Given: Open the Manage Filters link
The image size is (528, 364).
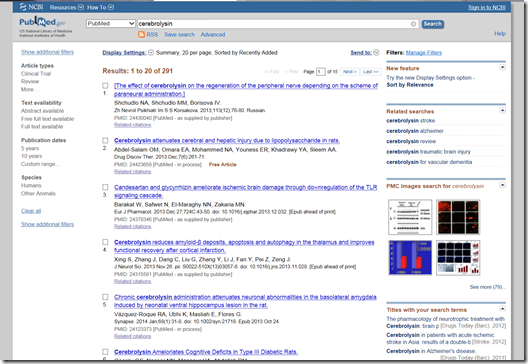Looking at the screenshot, I should (x=424, y=53).
